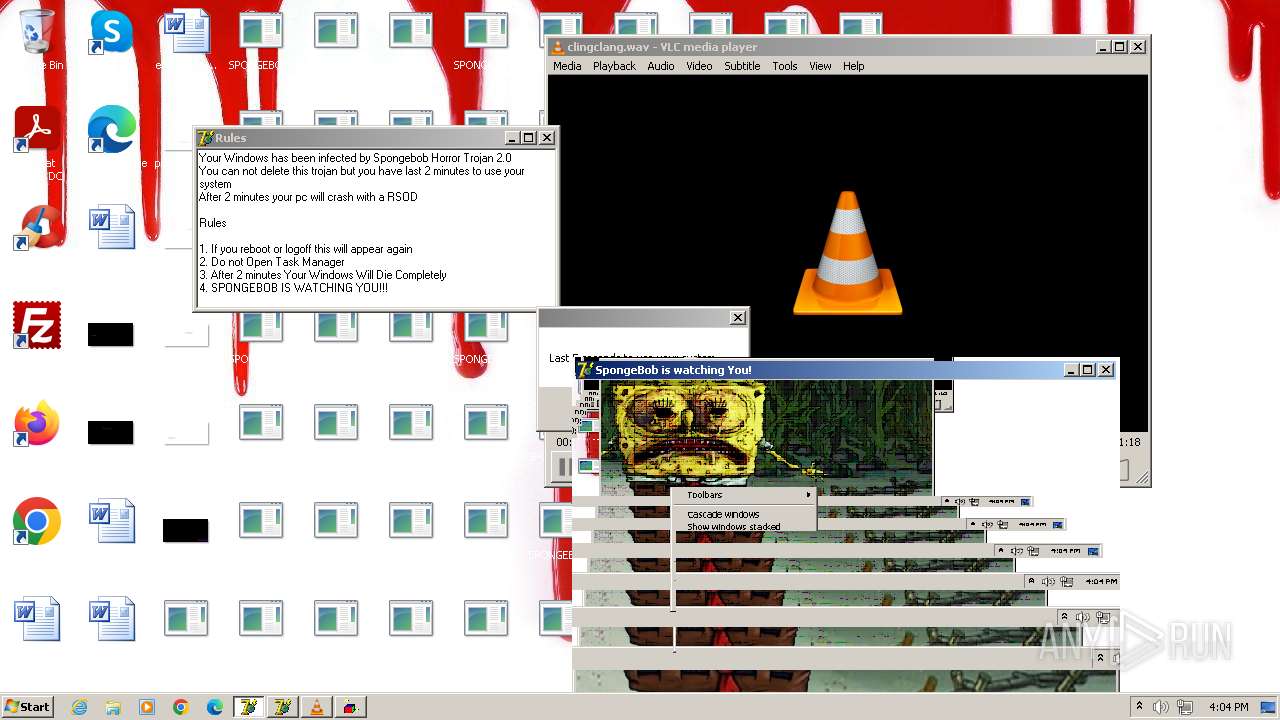Click the Start button

click(27, 706)
